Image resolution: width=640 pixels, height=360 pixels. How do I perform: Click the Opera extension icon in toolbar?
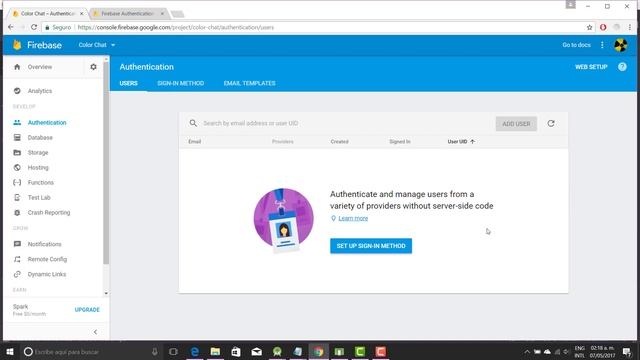point(603,27)
